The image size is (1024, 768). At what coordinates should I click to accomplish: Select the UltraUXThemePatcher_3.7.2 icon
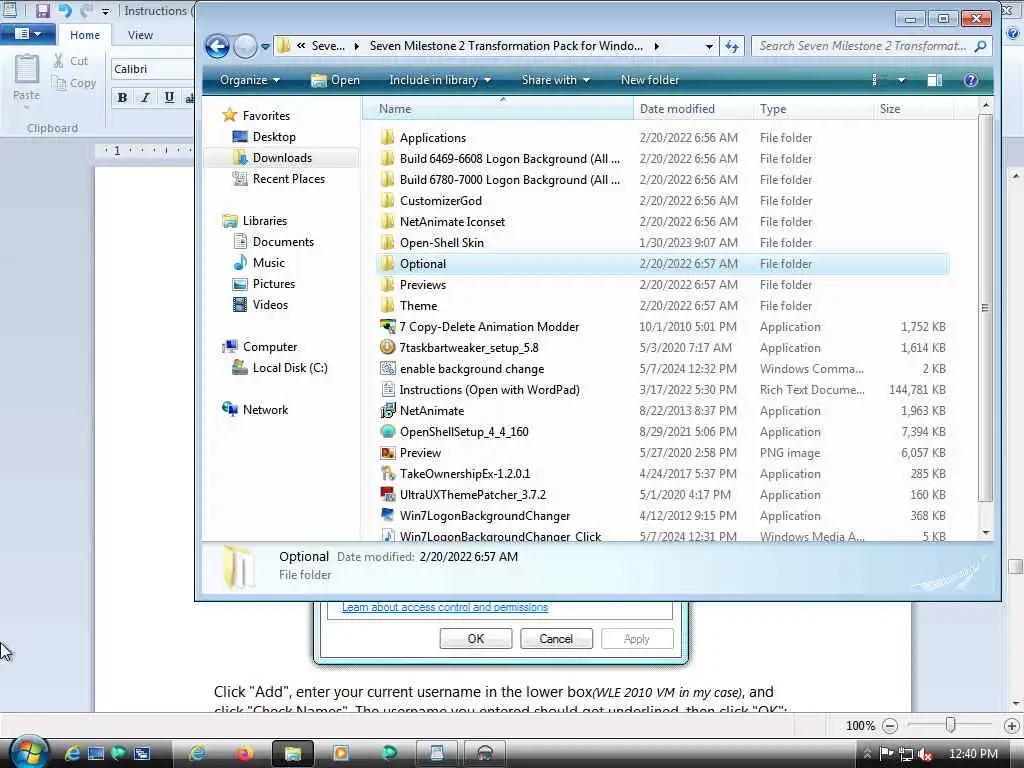(x=388, y=494)
